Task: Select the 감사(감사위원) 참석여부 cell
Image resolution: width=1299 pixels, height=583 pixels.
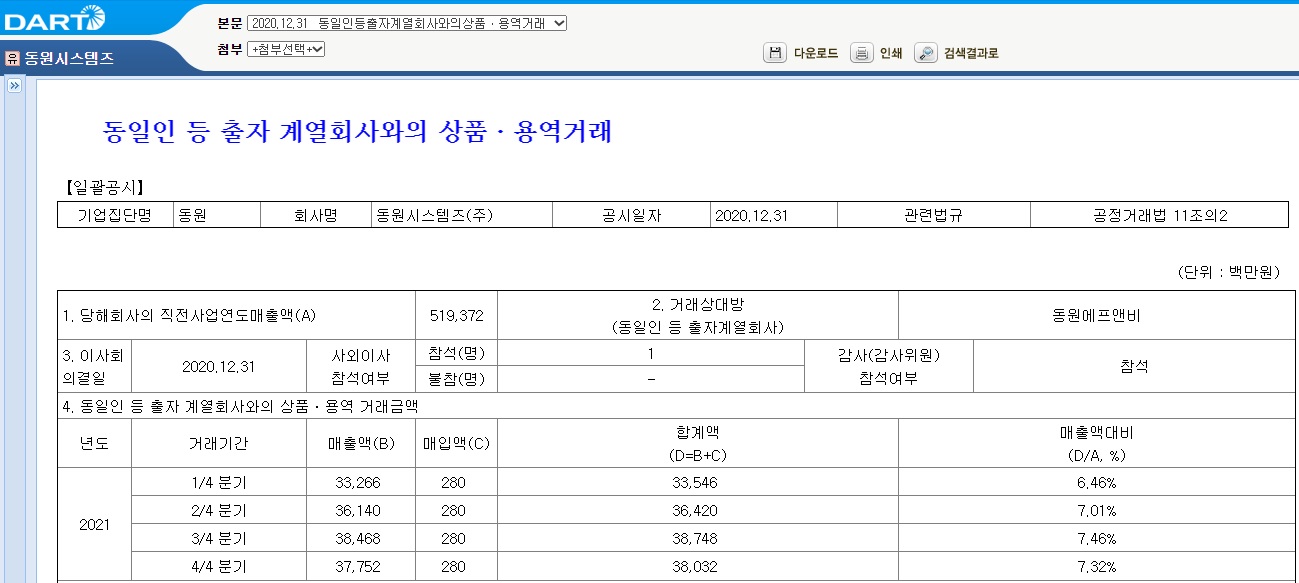Action: point(889,366)
